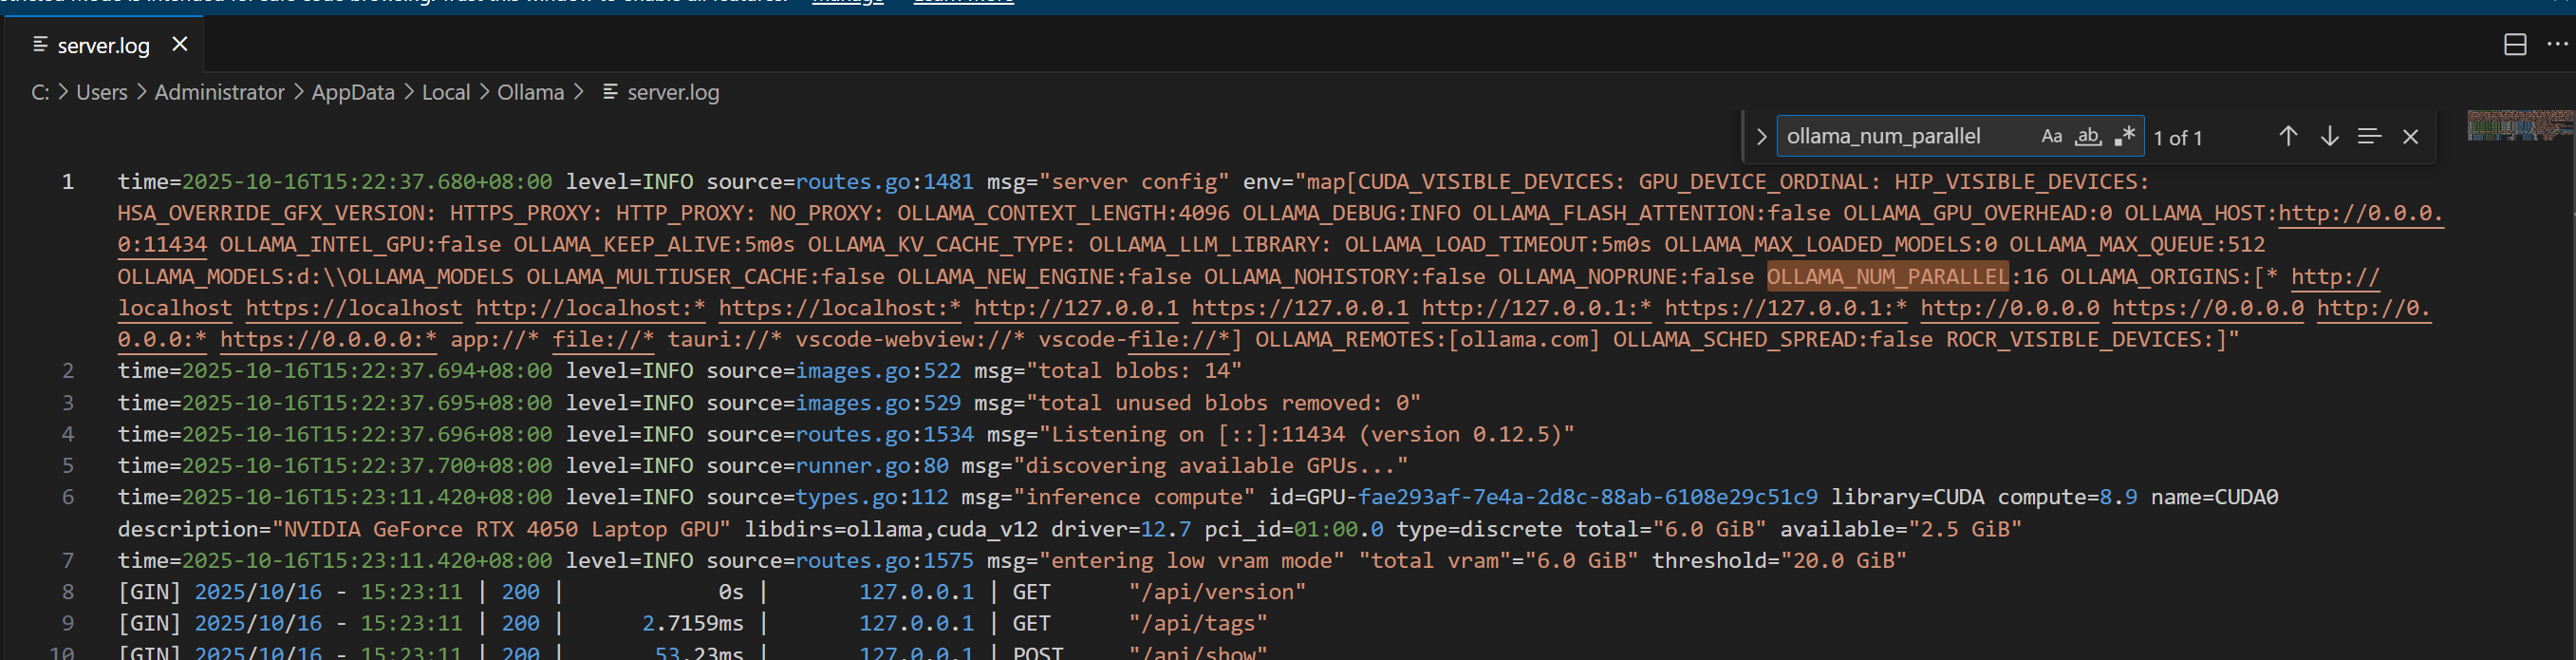Open the file://* link

[603, 340]
